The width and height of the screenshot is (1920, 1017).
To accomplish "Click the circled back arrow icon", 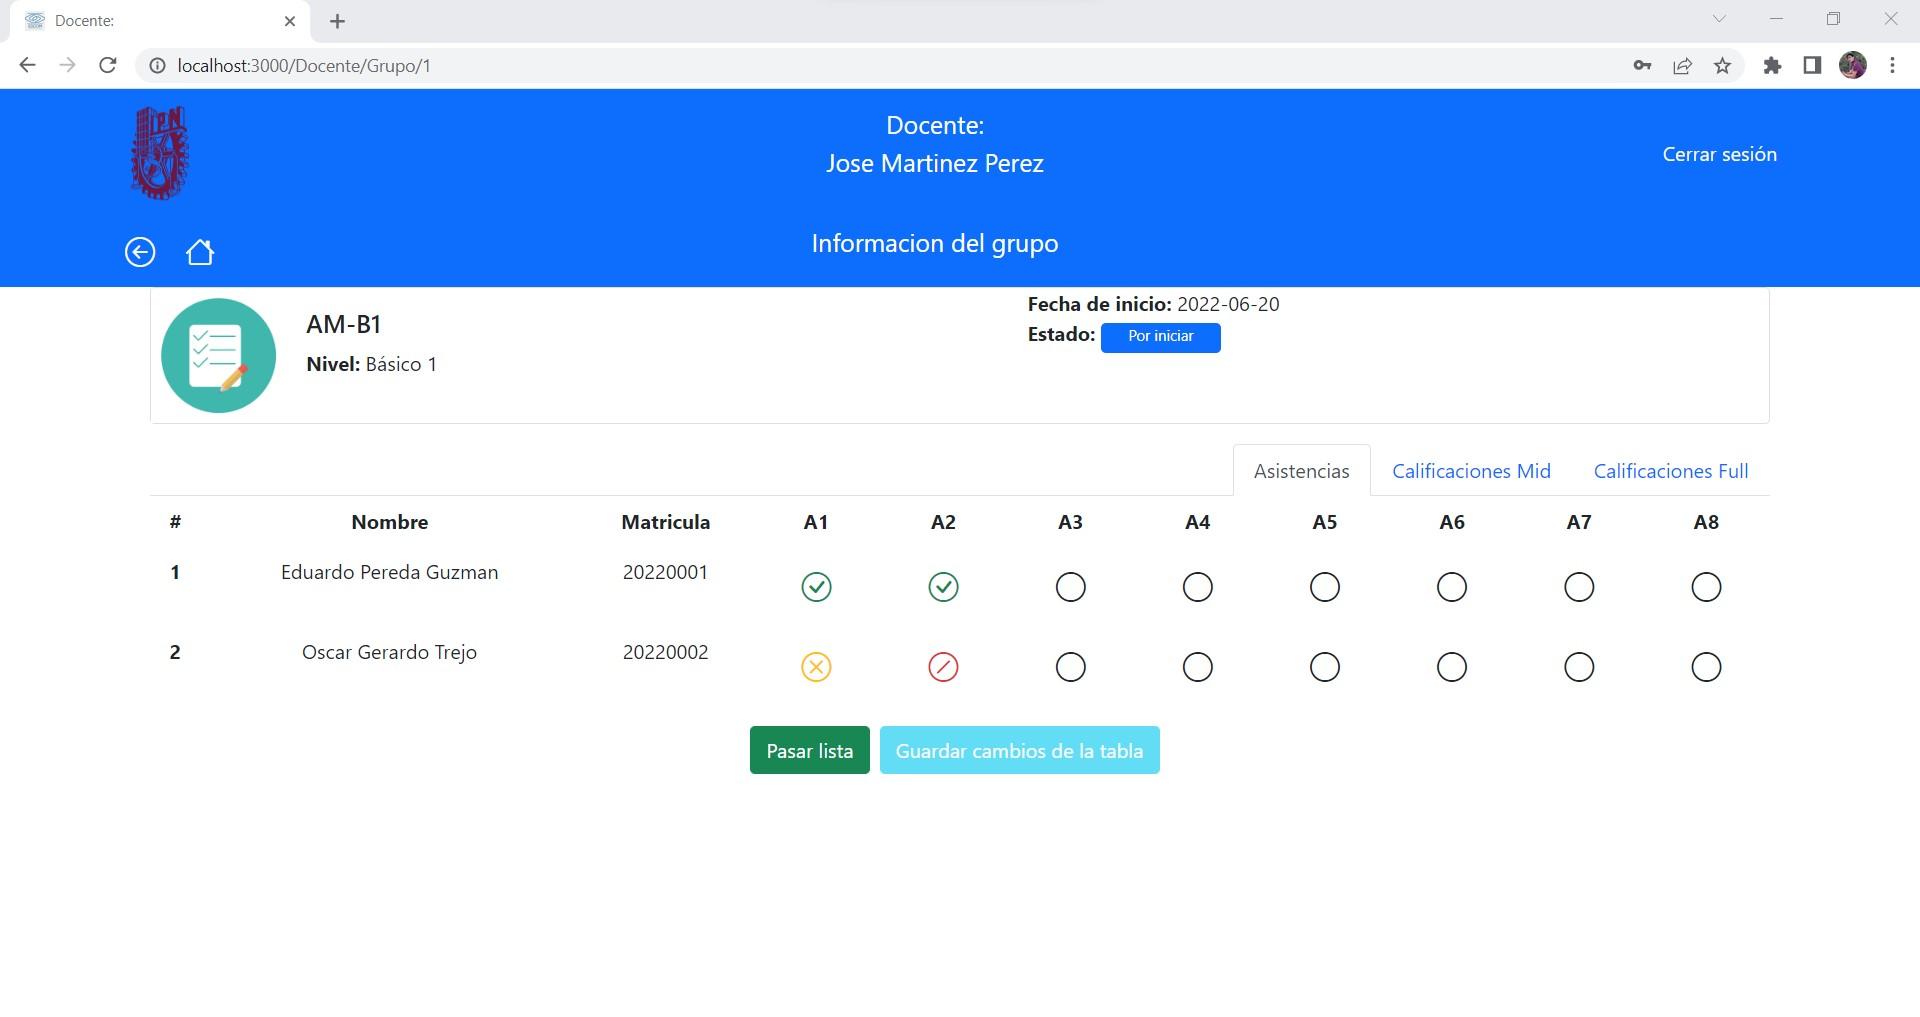I will pyautogui.click(x=140, y=252).
